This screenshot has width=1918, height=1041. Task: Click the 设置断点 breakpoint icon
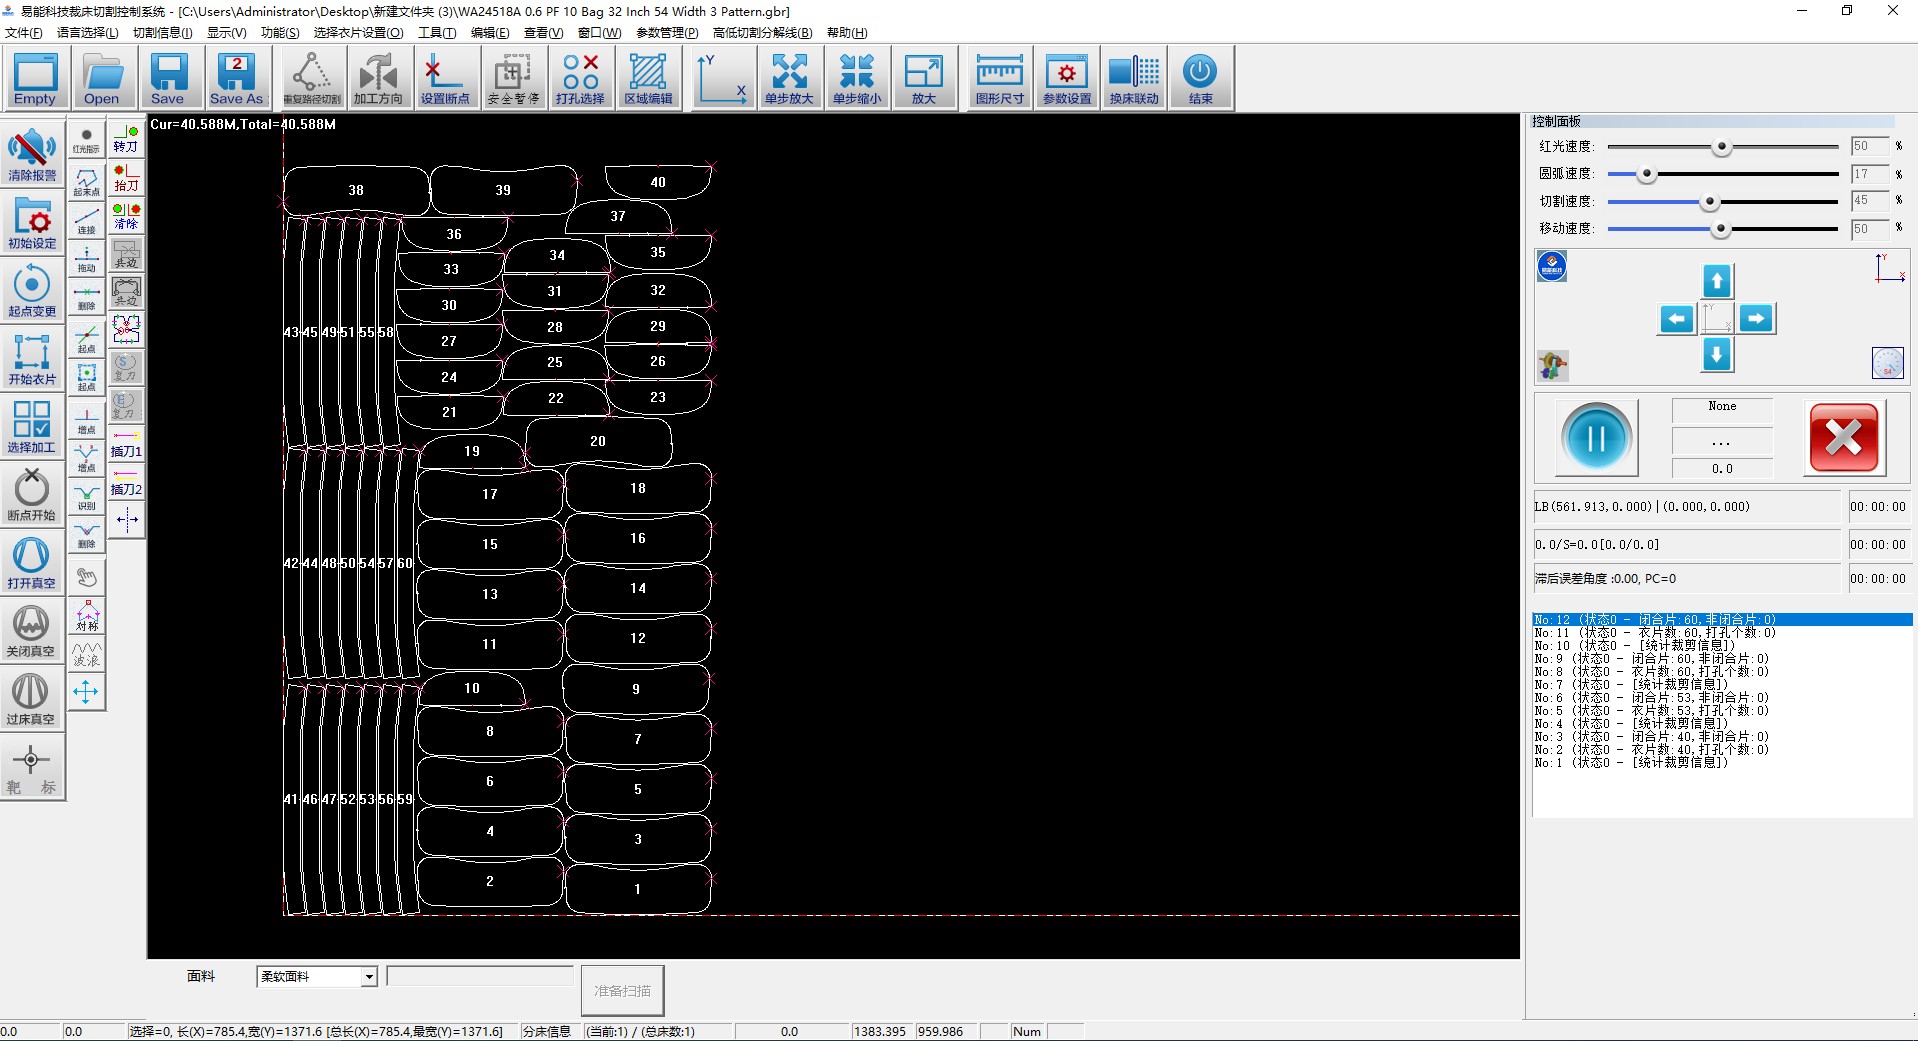(445, 79)
